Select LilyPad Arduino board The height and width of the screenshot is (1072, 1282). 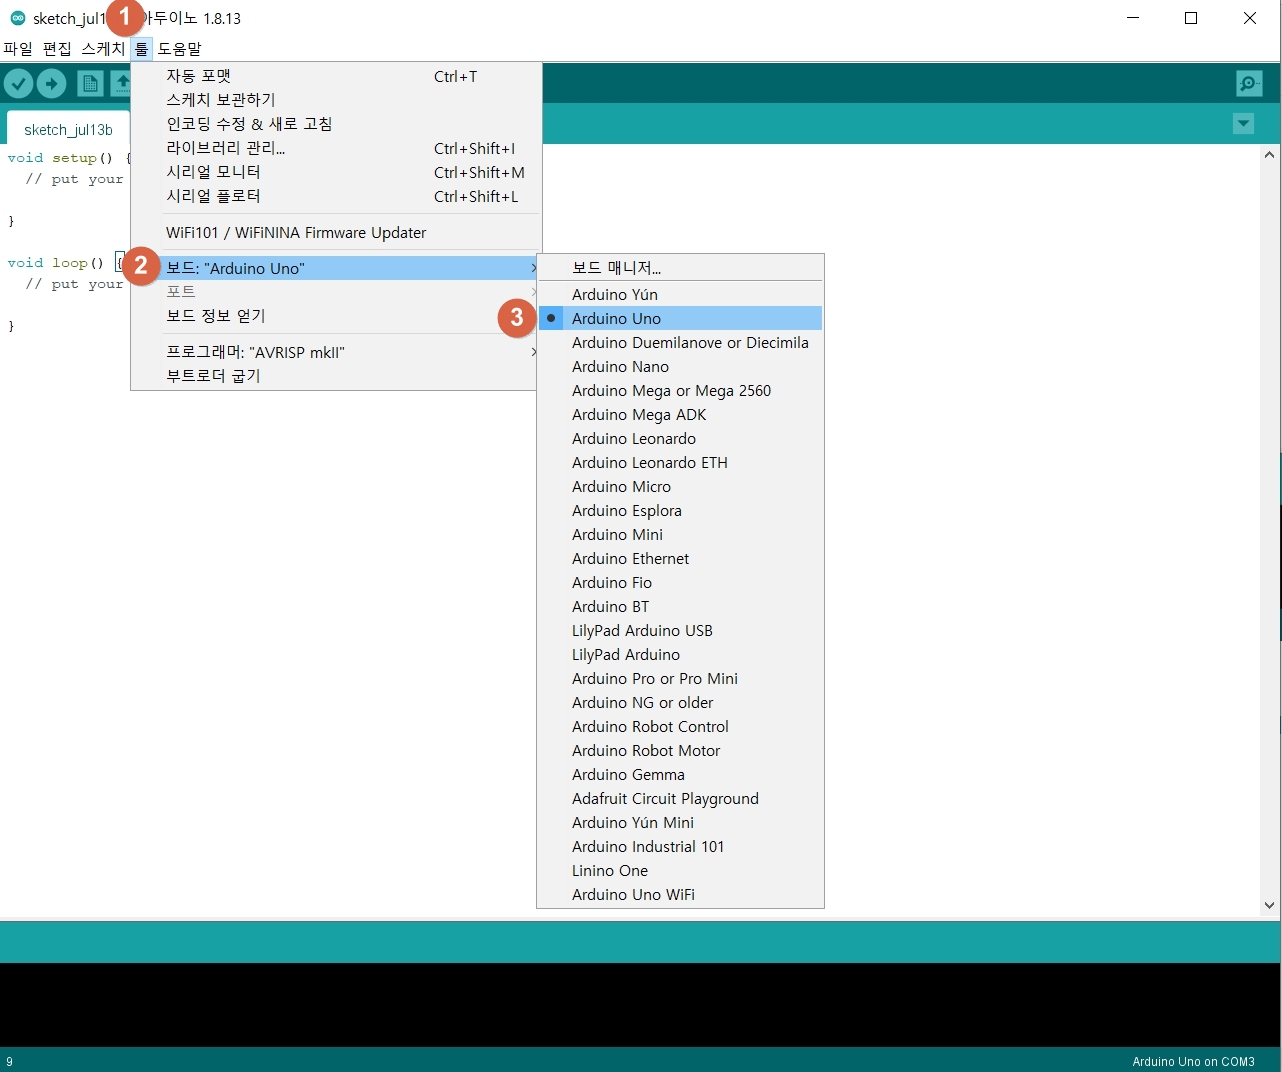pyautogui.click(x=680, y=654)
